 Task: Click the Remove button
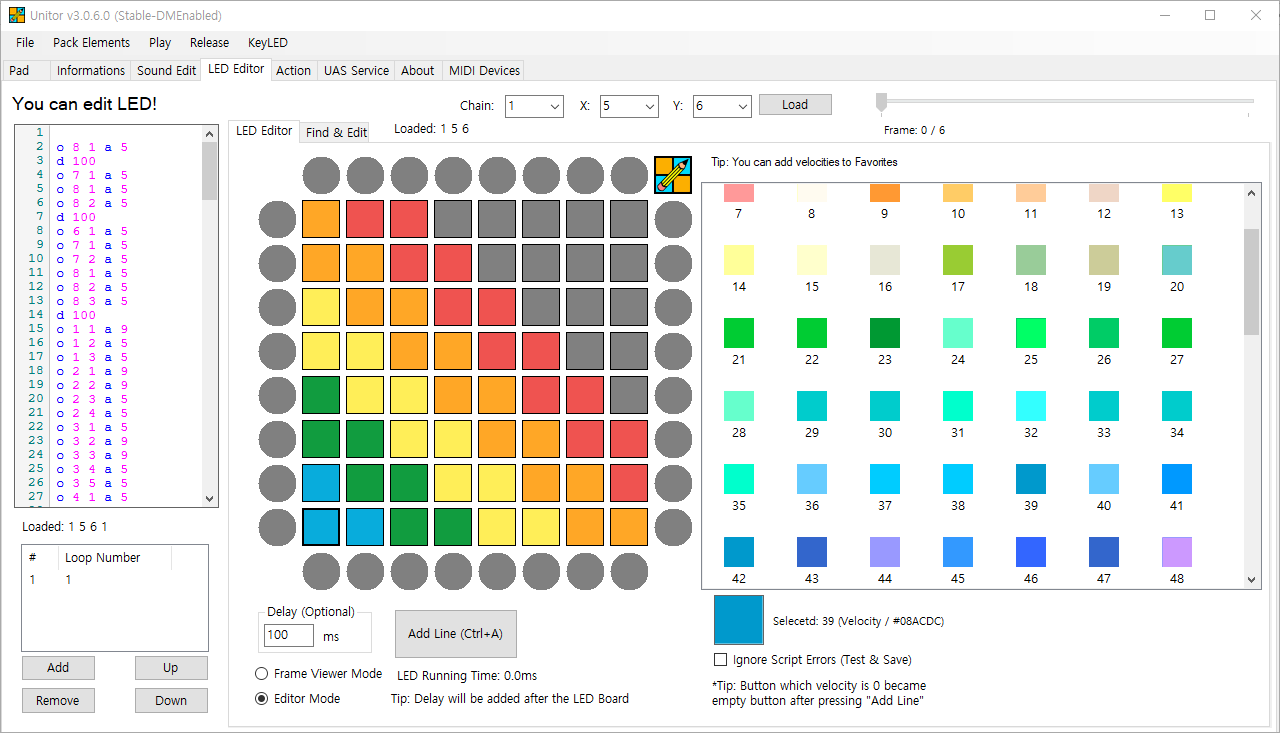pos(58,700)
